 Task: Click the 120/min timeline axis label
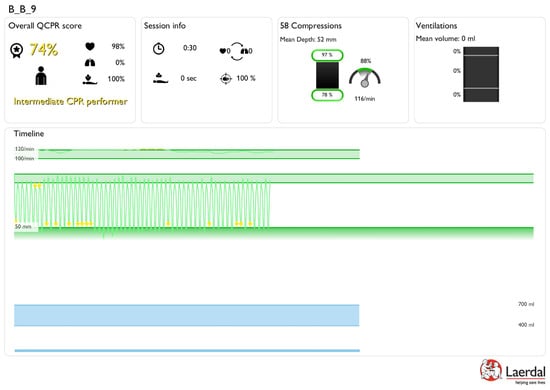[25, 149]
